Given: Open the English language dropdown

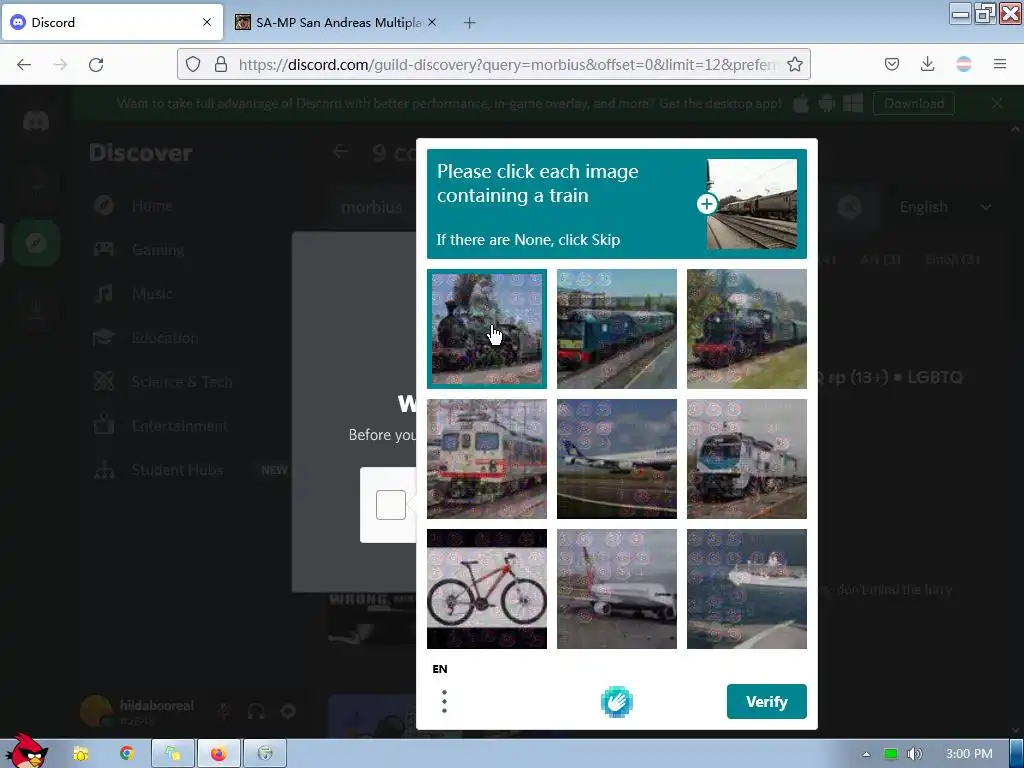Looking at the screenshot, I should click(944, 207).
